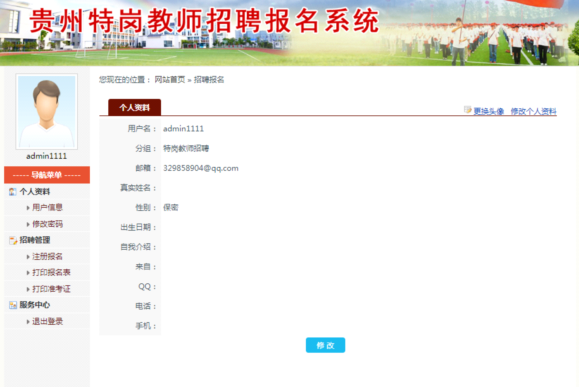581x388 pixels.
Task: Select the 个人资料 tab
Action: (x=135, y=107)
